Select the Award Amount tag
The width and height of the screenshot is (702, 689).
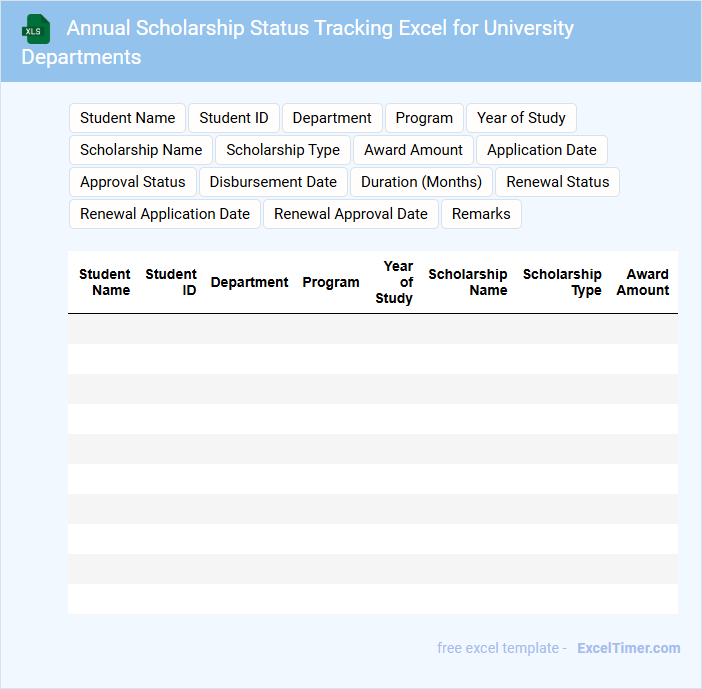(x=413, y=150)
